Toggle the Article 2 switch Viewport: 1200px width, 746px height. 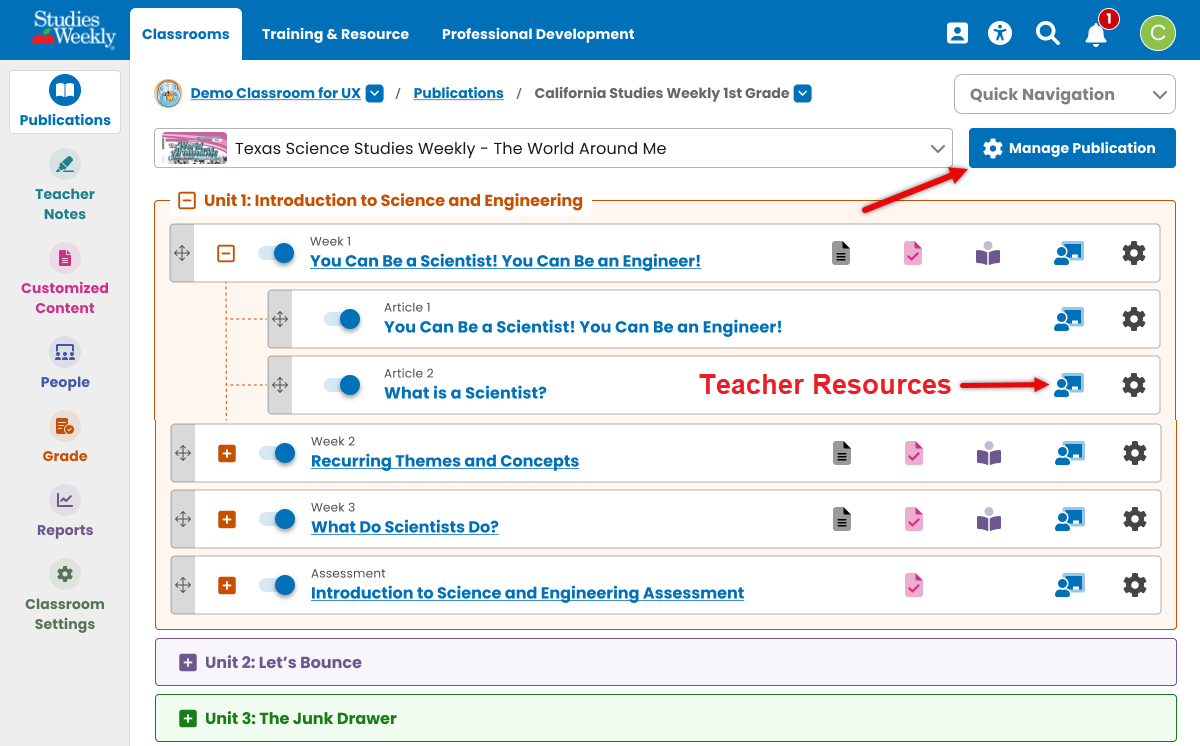click(x=342, y=385)
